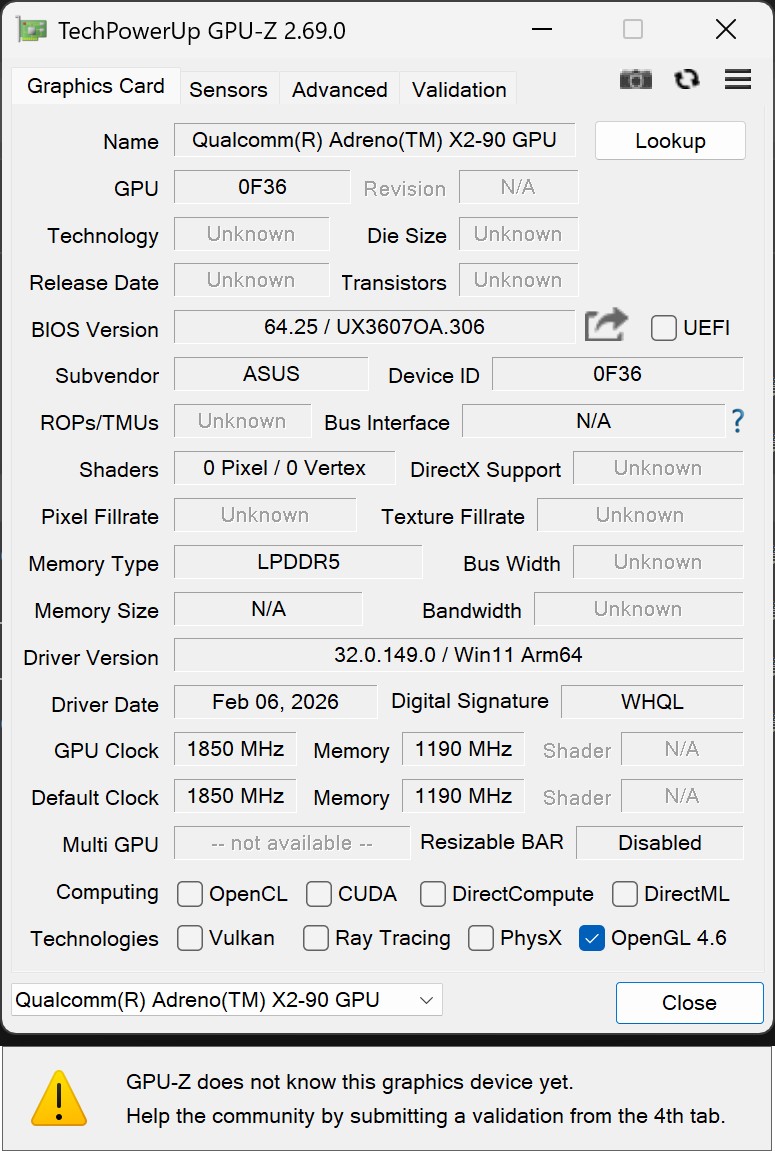This screenshot has height=1151, width=775.
Task: Click the Multi GPU not available field
Action: pos(291,843)
